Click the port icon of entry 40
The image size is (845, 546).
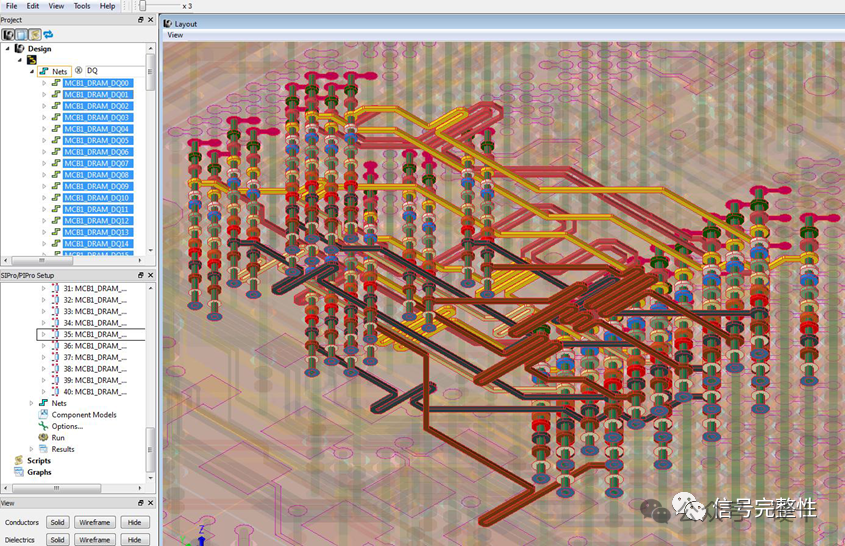[55, 392]
